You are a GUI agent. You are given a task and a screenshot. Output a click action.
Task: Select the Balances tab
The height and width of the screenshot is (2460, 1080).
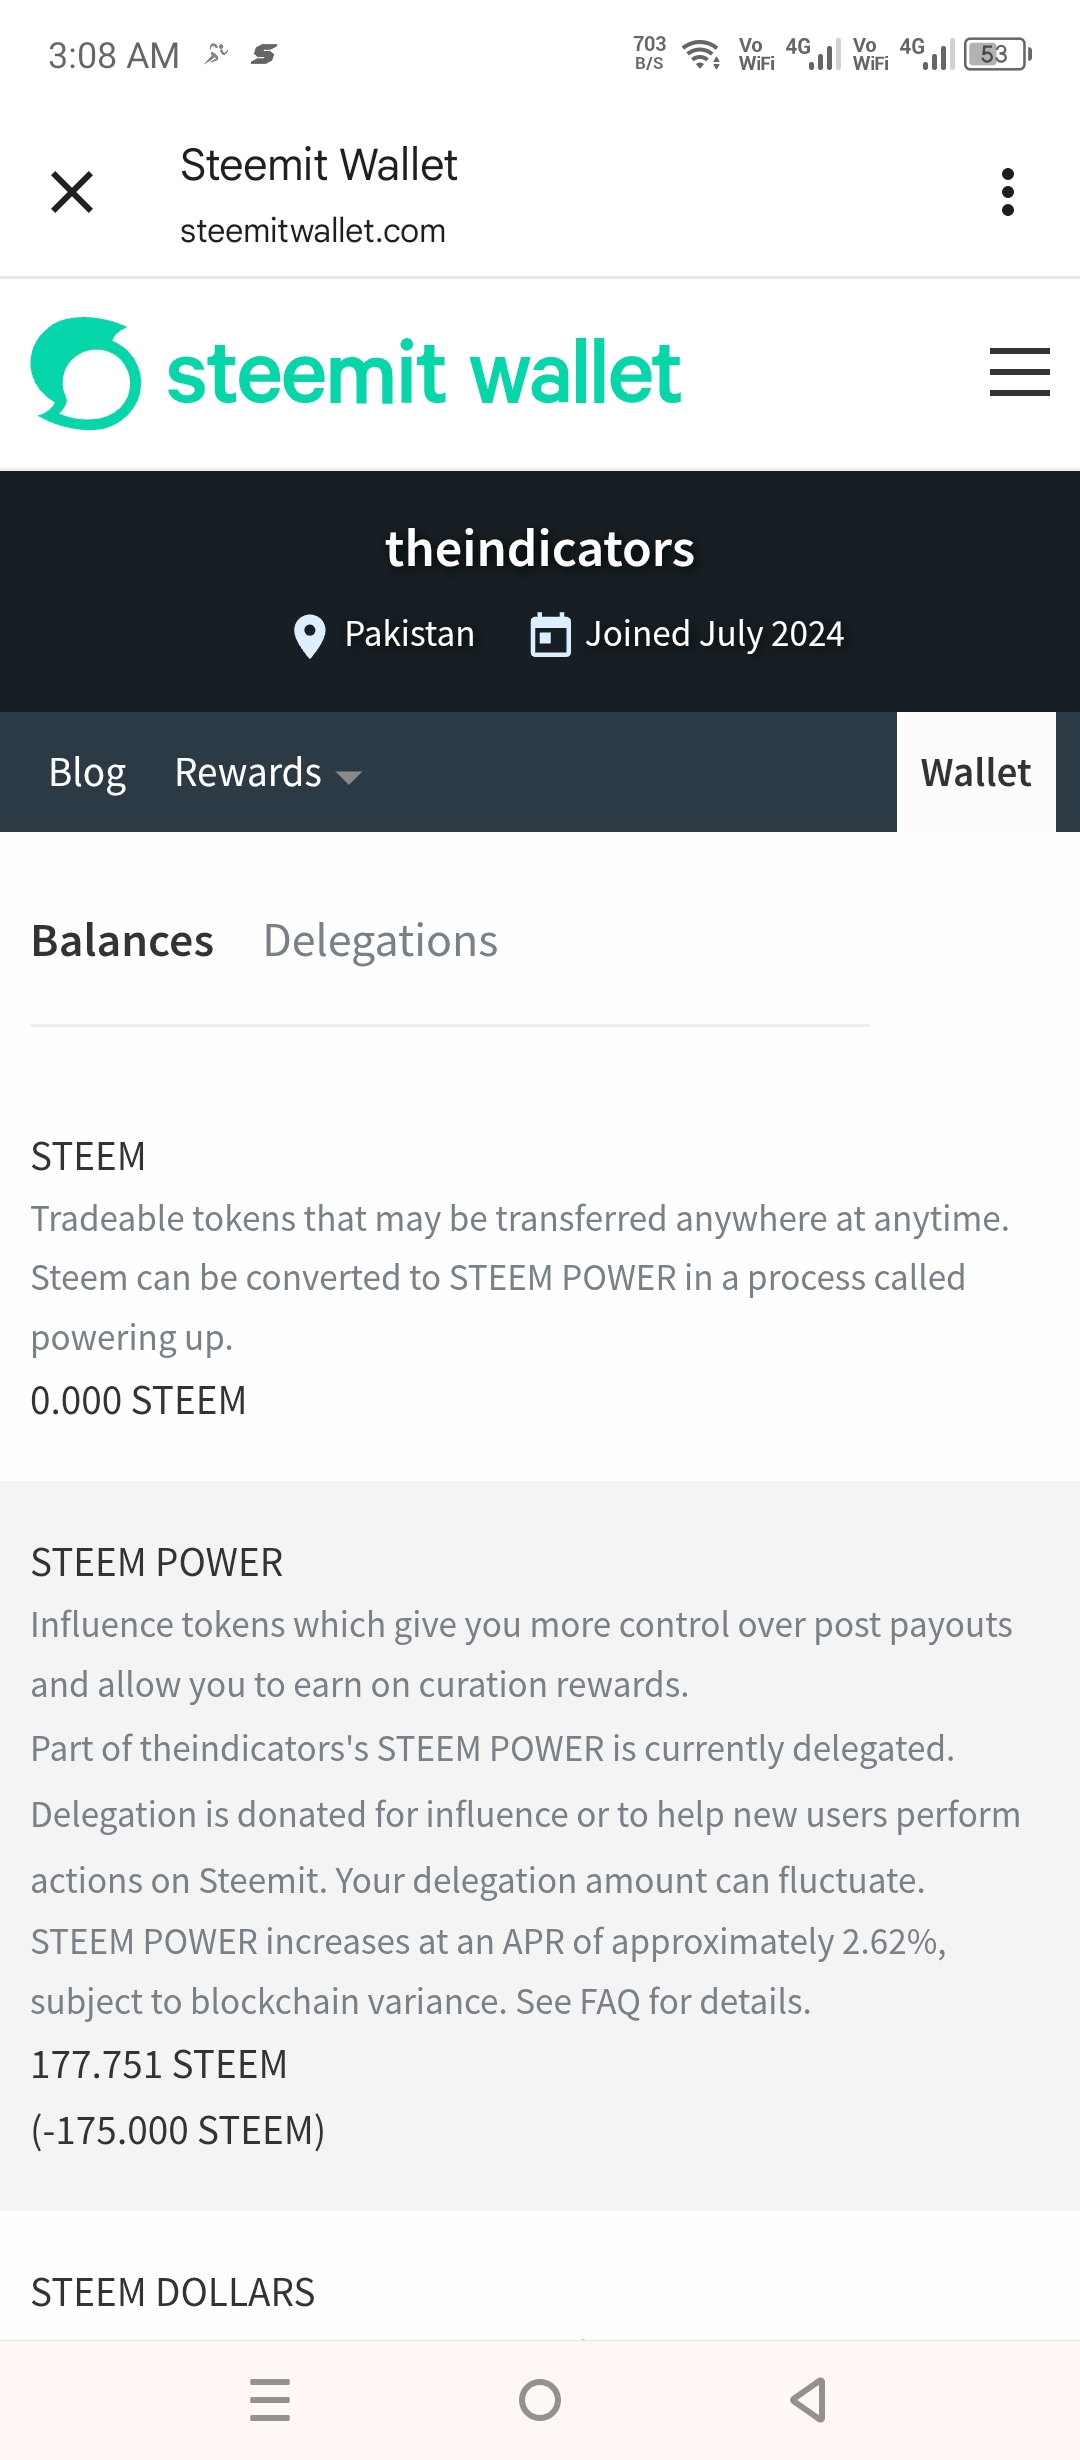tap(122, 941)
